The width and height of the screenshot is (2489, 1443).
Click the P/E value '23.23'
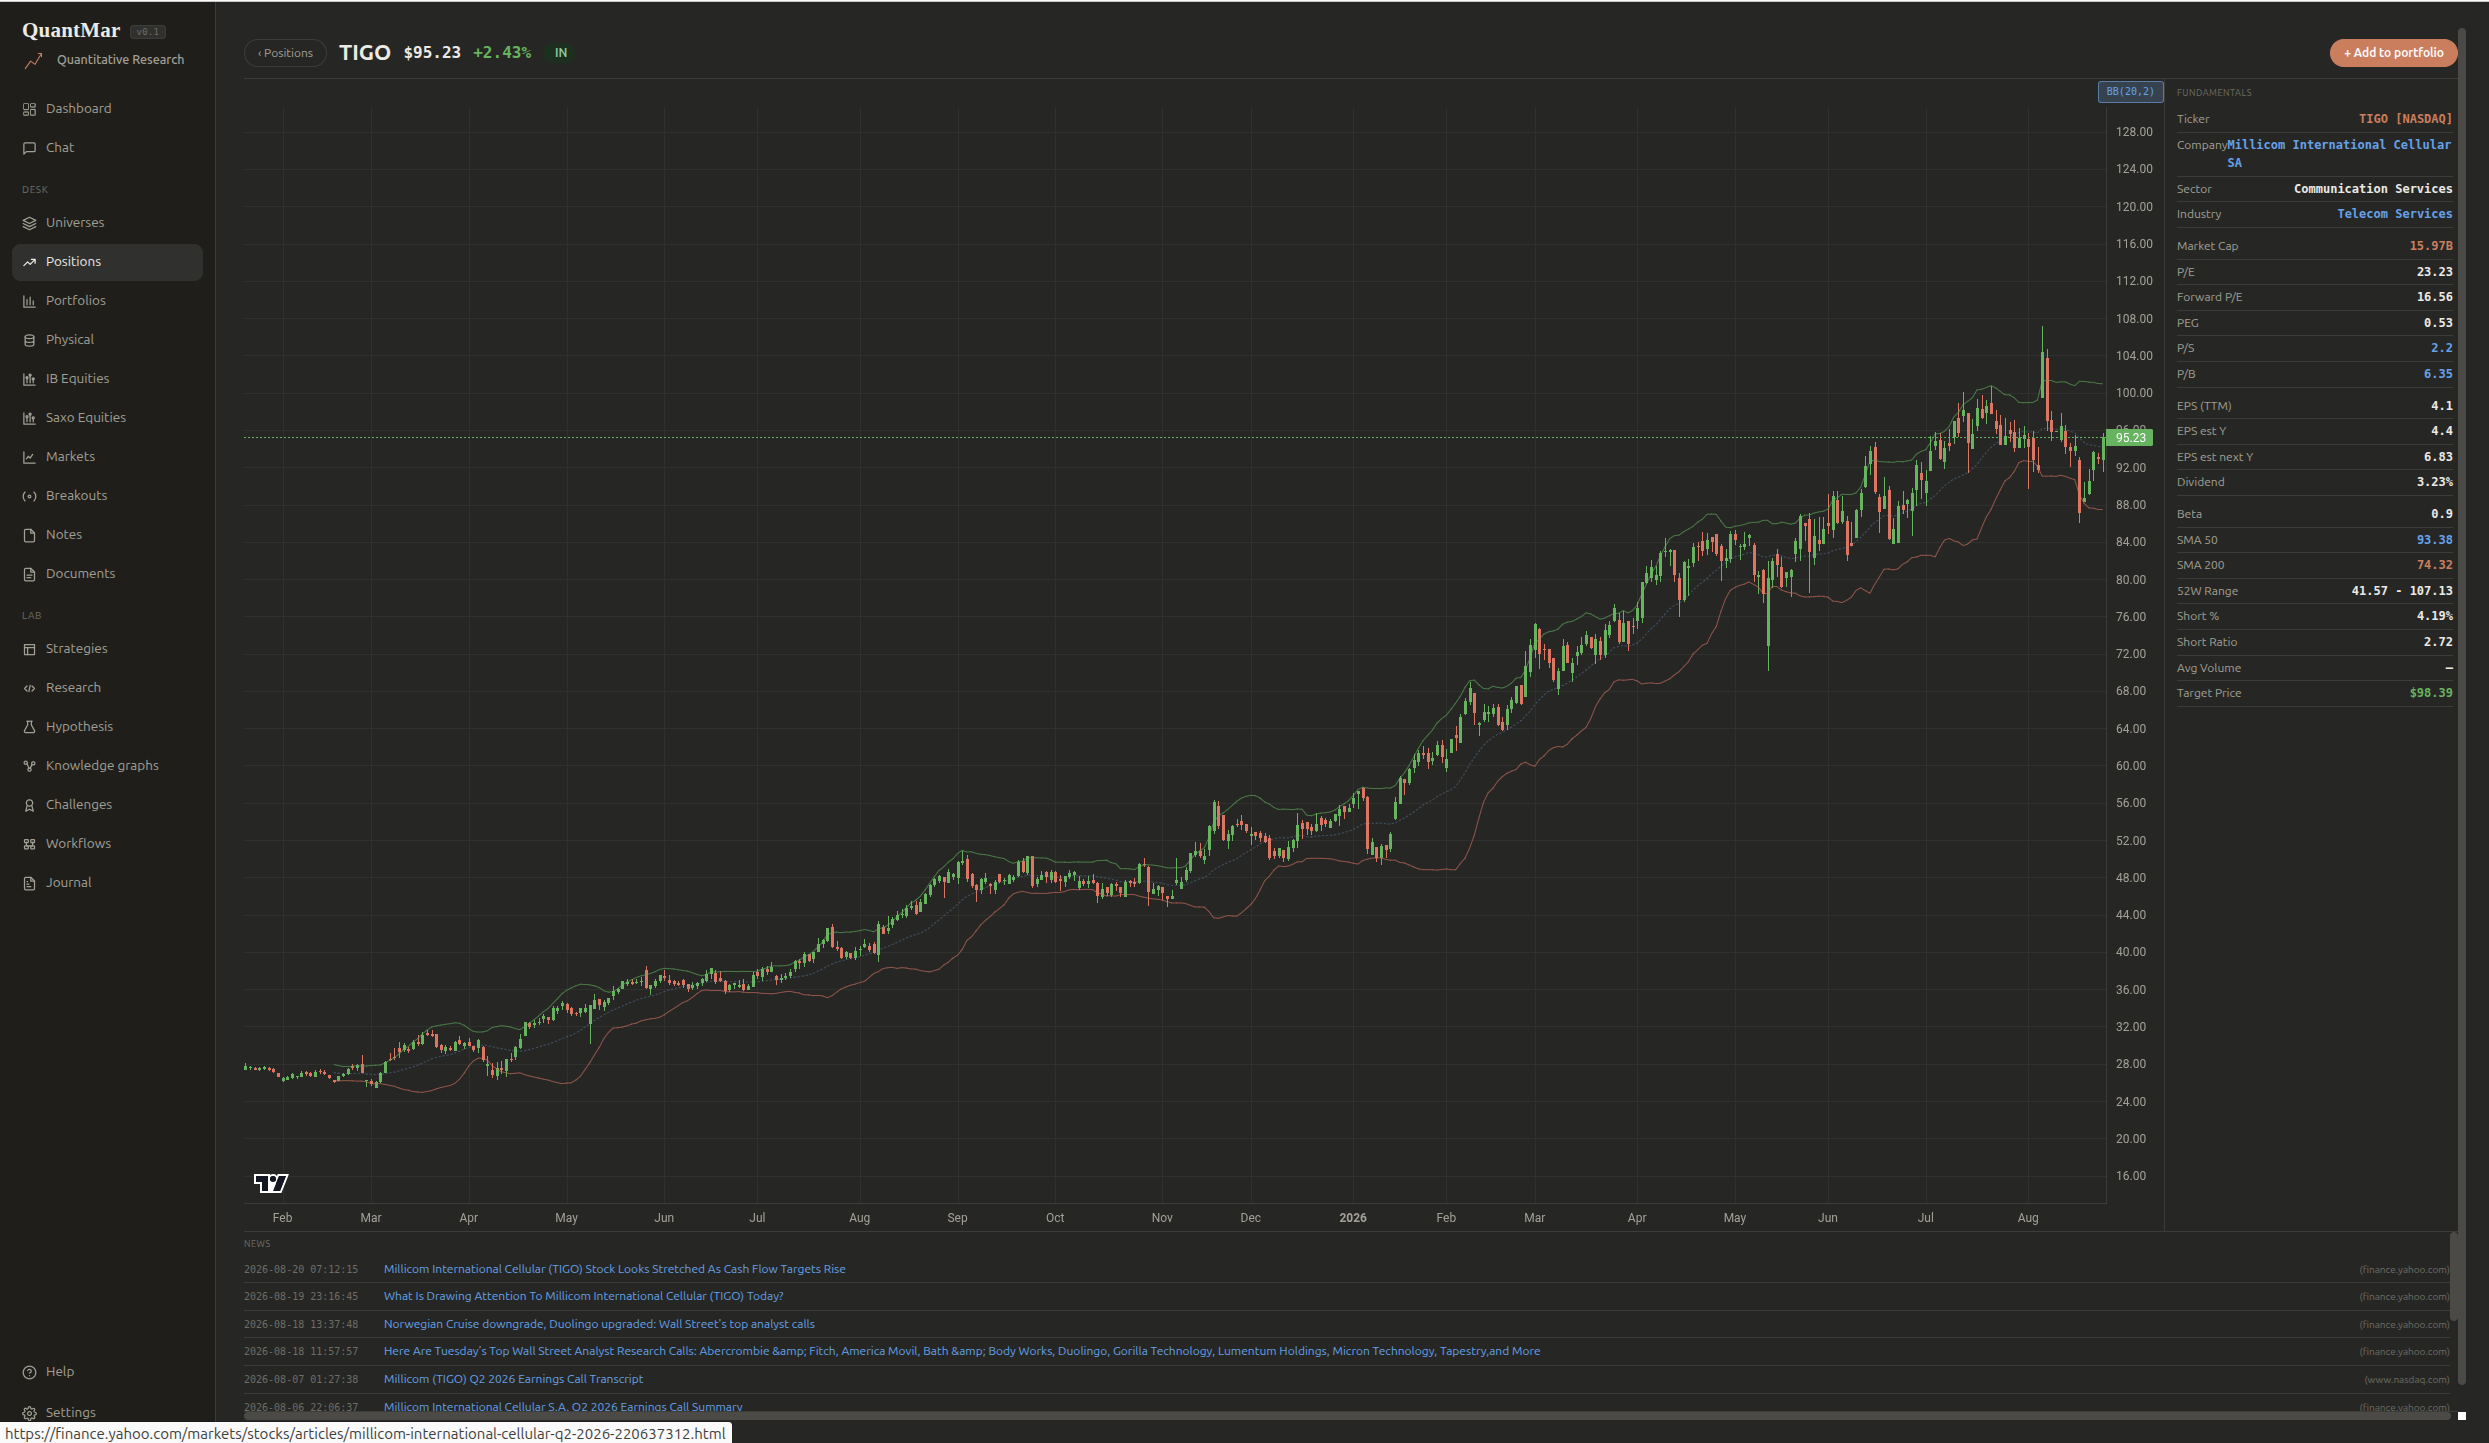pyautogui.click(x=2434, y=272)
